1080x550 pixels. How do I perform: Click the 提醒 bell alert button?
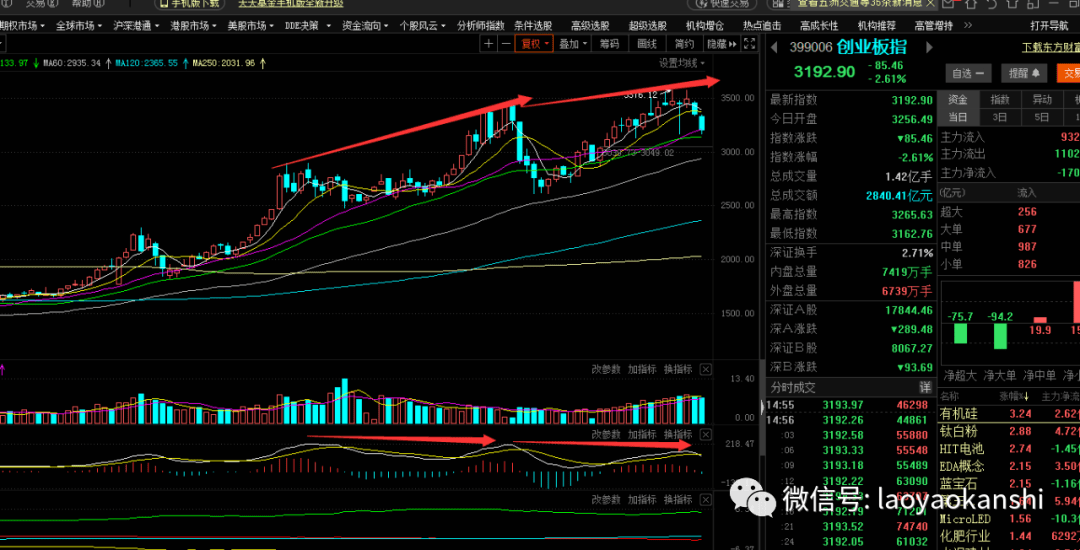[x=1024, y=73]
